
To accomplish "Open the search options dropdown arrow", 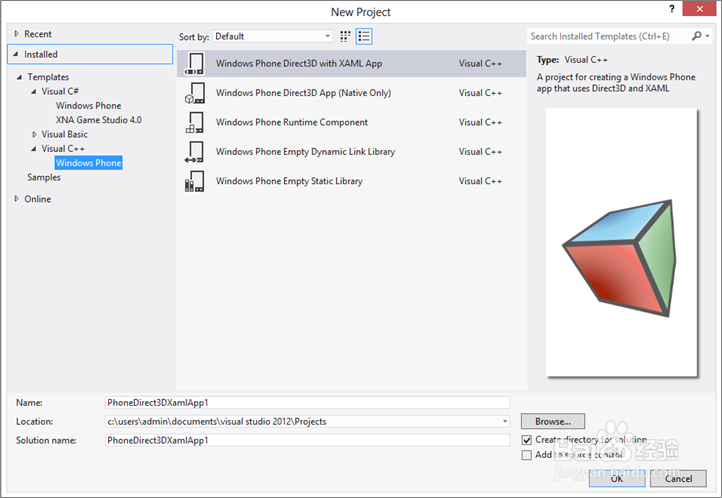I will coord(708,36).
